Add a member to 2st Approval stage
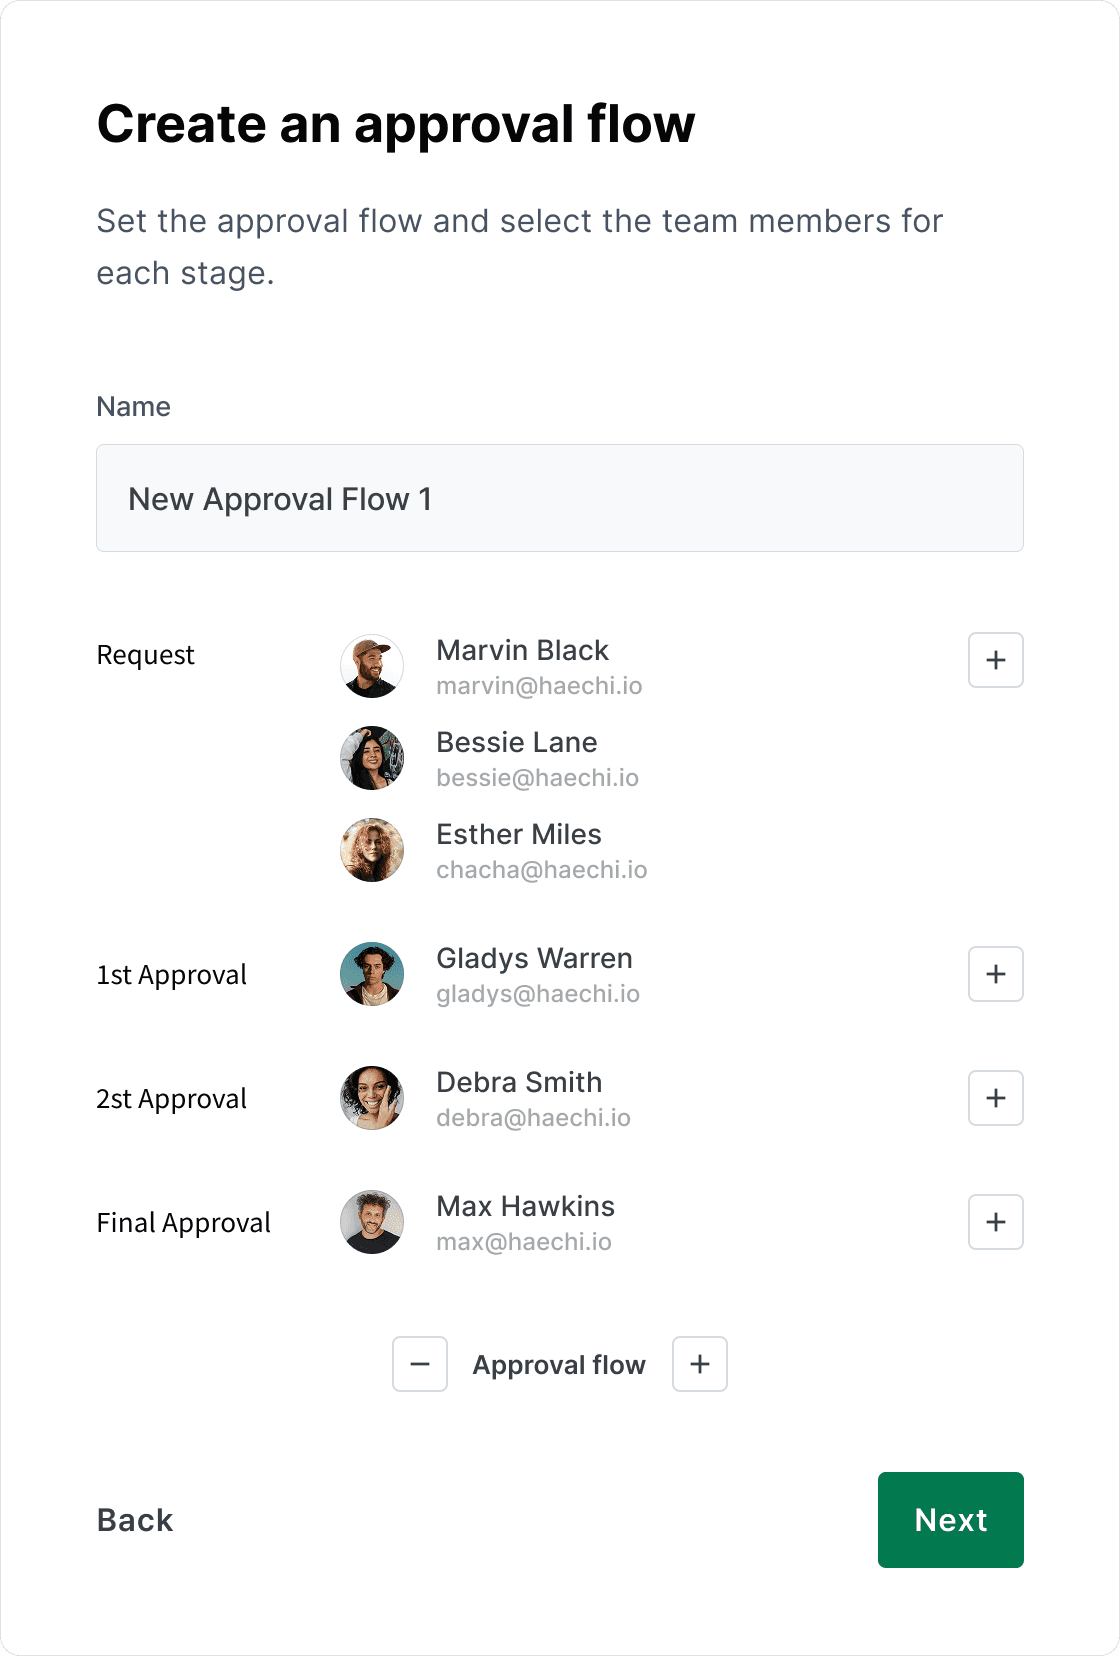 point(996,1098)
